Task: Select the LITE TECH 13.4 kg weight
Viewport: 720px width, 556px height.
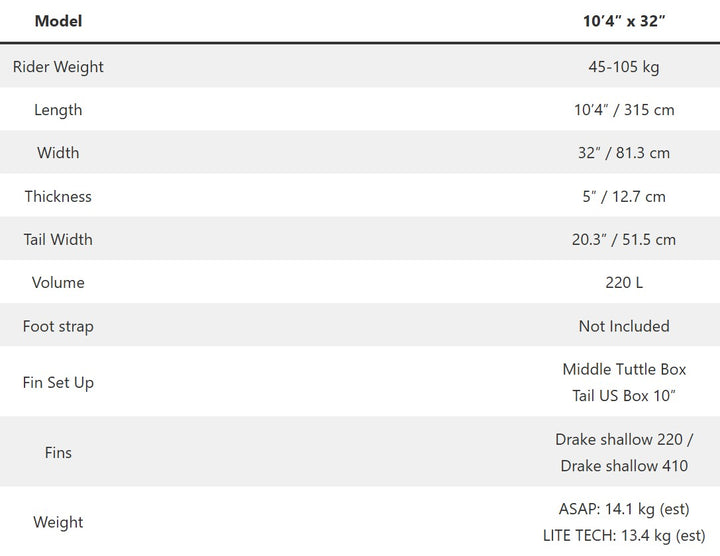Action: click(x=624, y=536)
